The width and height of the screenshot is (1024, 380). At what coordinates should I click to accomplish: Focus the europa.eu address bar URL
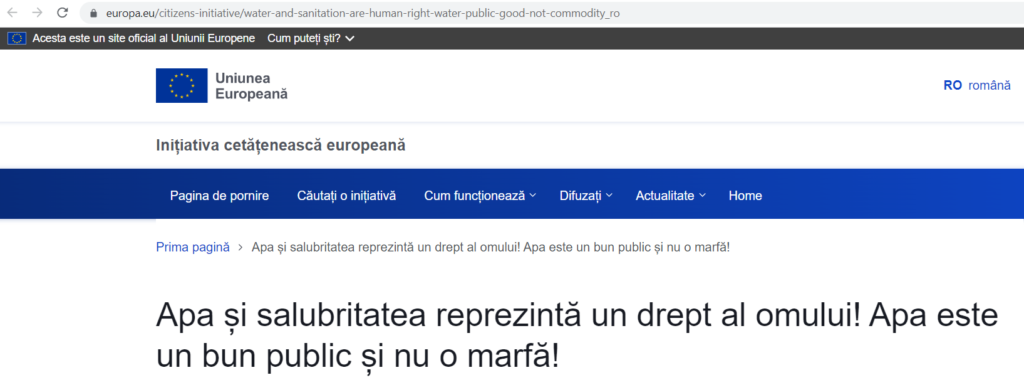coord(363,13)
